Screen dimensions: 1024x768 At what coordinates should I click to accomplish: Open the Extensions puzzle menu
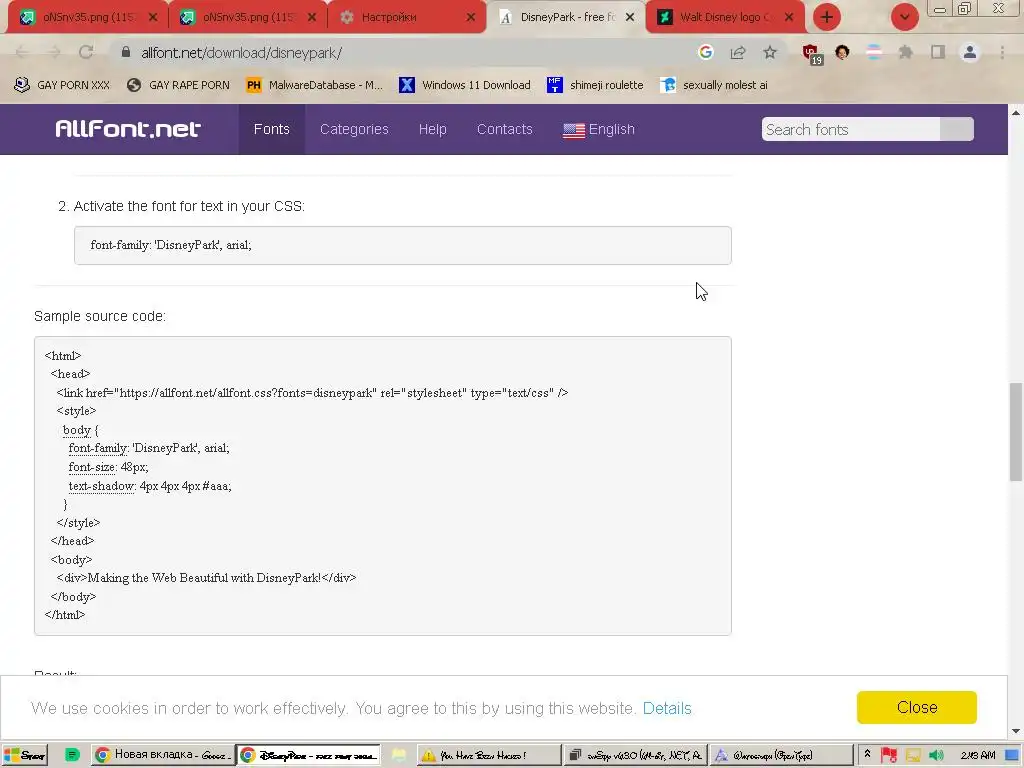pos(906,52)
